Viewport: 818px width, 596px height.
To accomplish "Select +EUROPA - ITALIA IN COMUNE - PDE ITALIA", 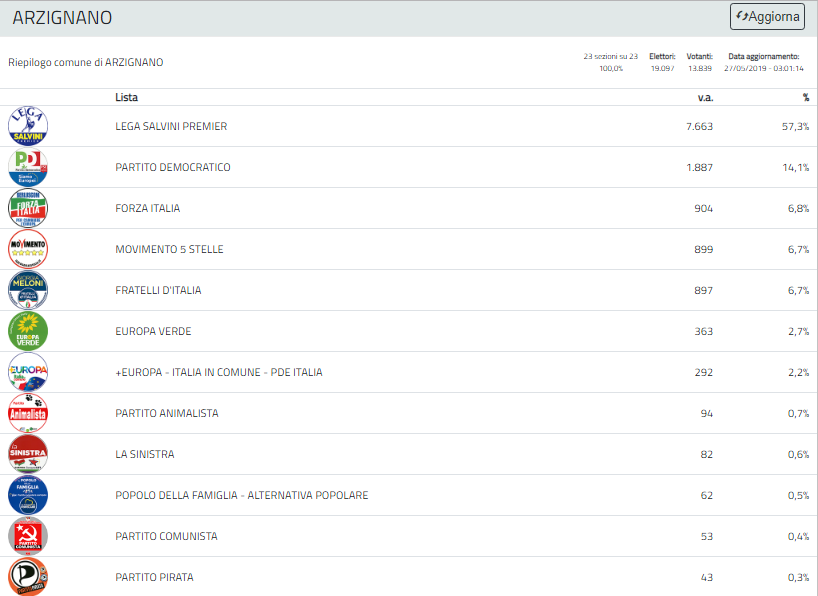I will (219, 372).
